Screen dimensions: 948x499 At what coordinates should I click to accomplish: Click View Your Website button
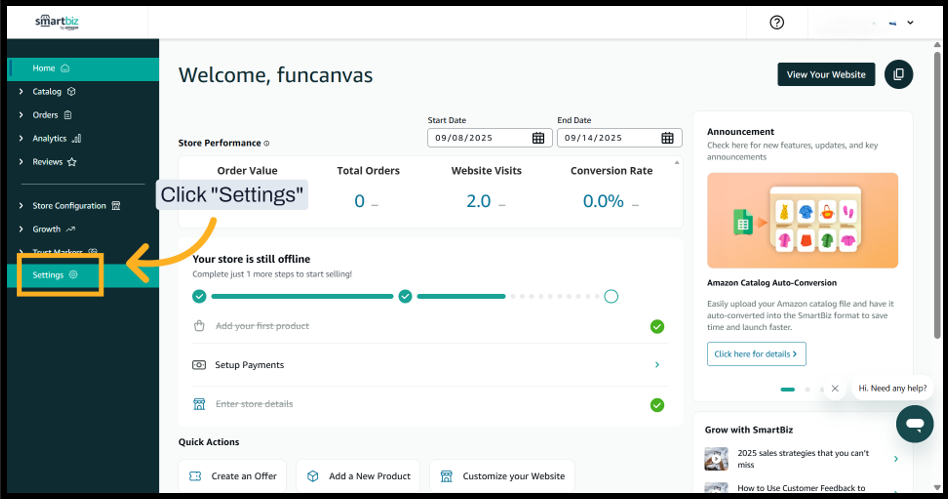pos(826,74)
